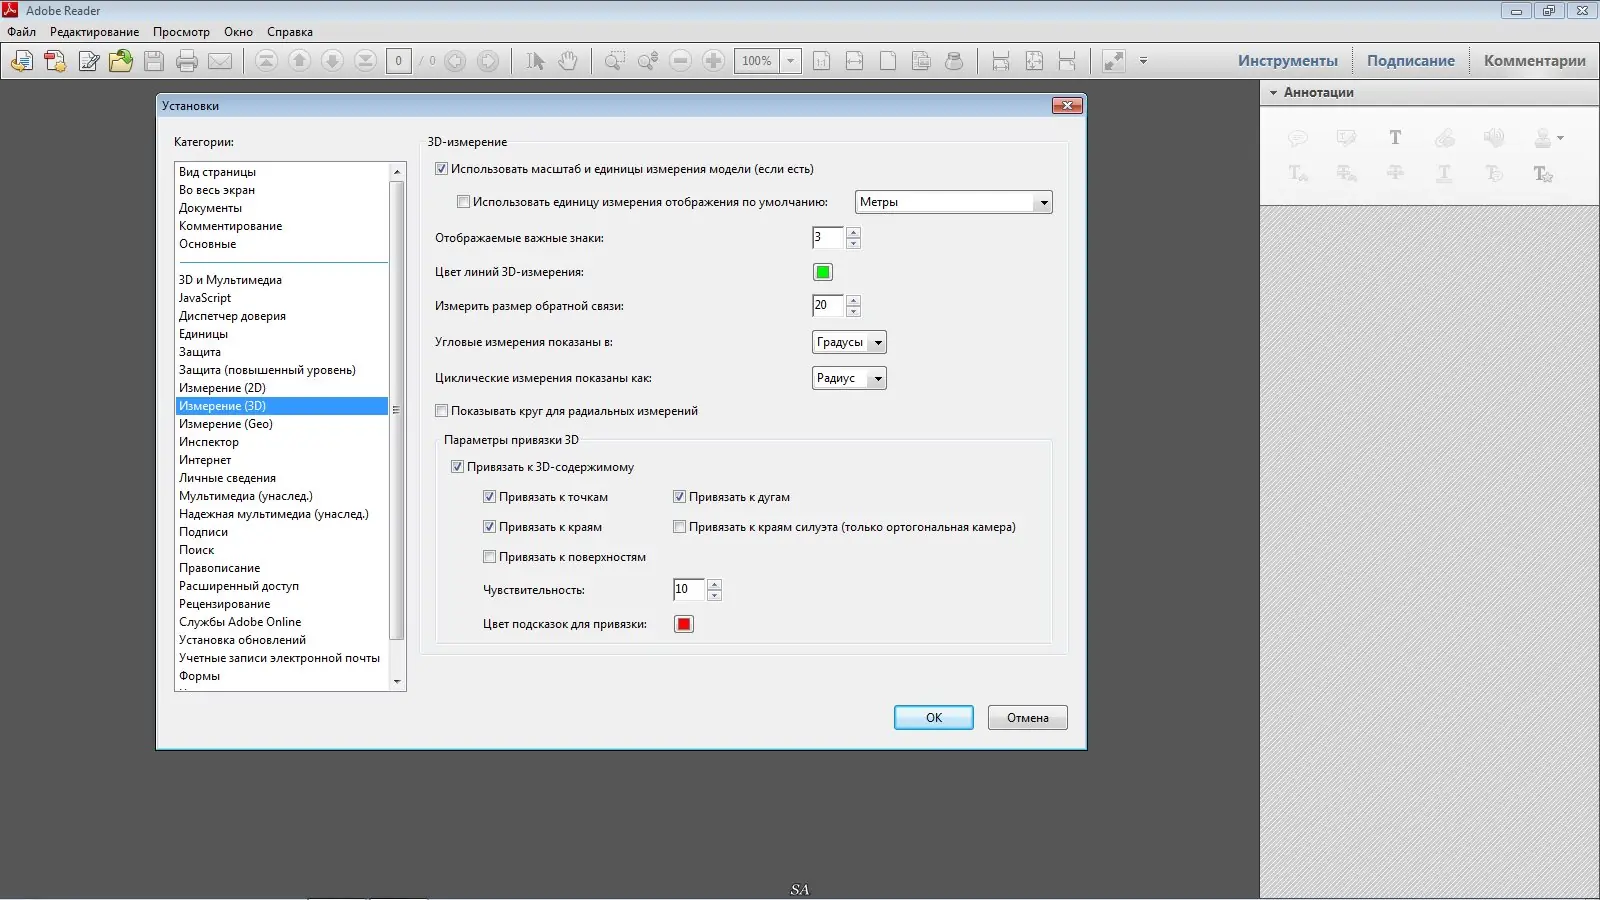The width and height of the screenshot is (1600, 900).
Task: Enable 'Привязать к поверхностям'
Action: (x=489, y=556)
